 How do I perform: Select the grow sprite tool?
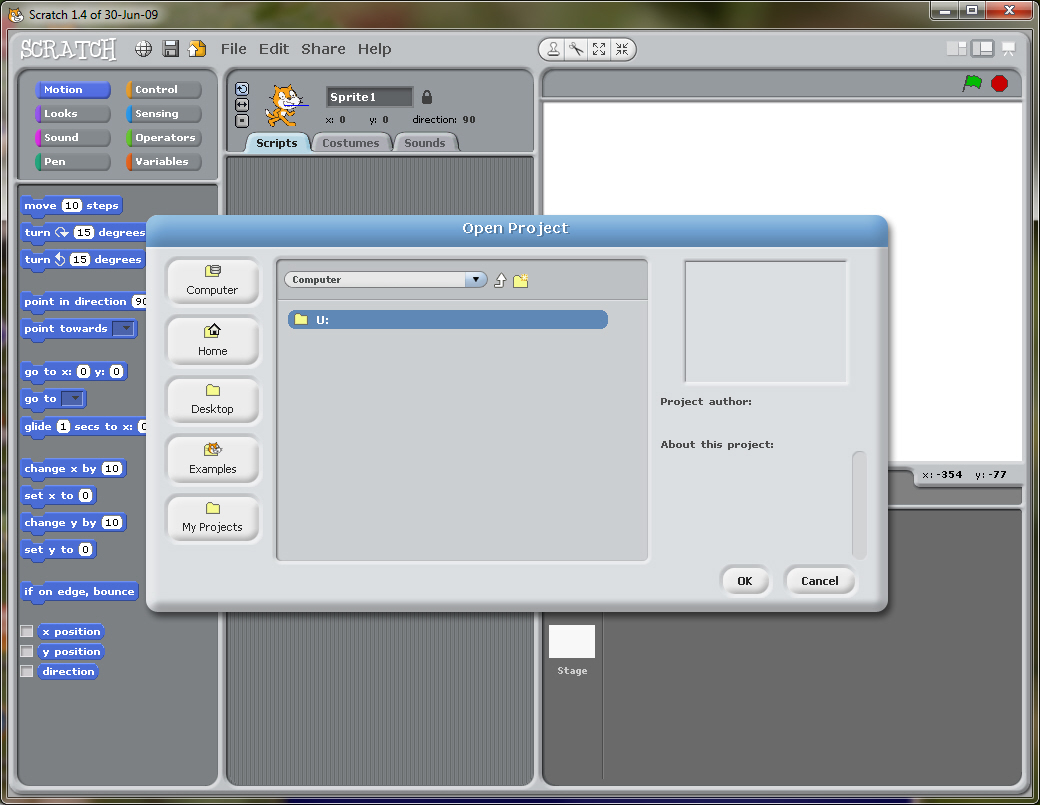click(599, 49)
